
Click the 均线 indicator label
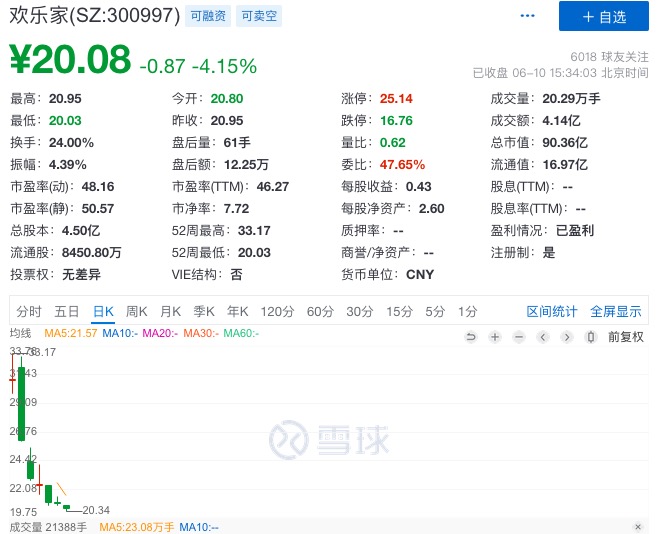point(21,333)
